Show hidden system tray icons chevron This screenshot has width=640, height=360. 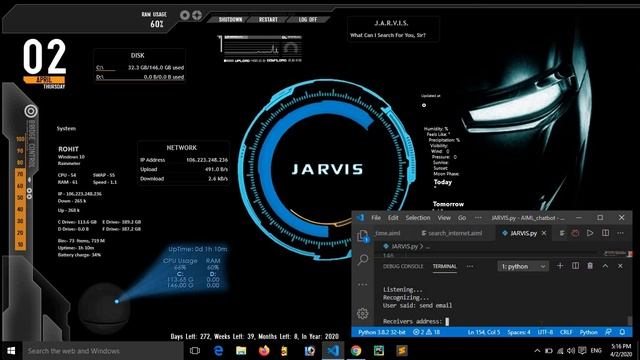pos(537,351)
